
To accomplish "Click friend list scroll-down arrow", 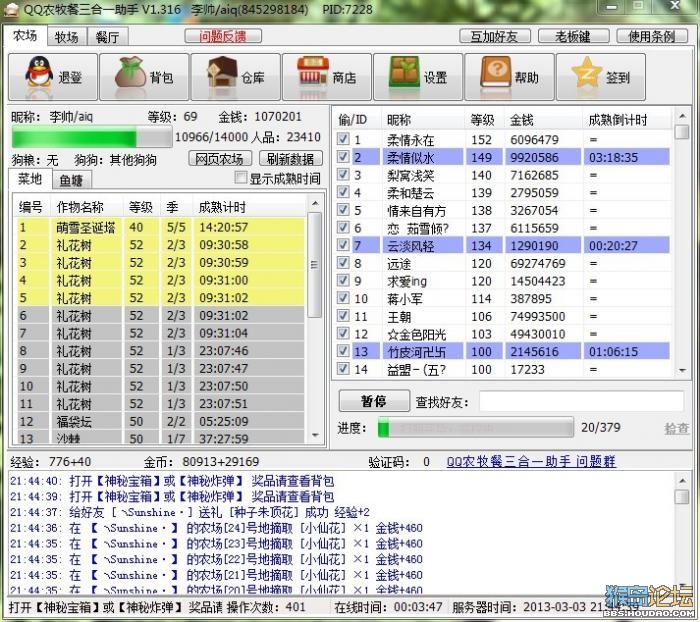I will pyautogui.click(x=682, y=370).
